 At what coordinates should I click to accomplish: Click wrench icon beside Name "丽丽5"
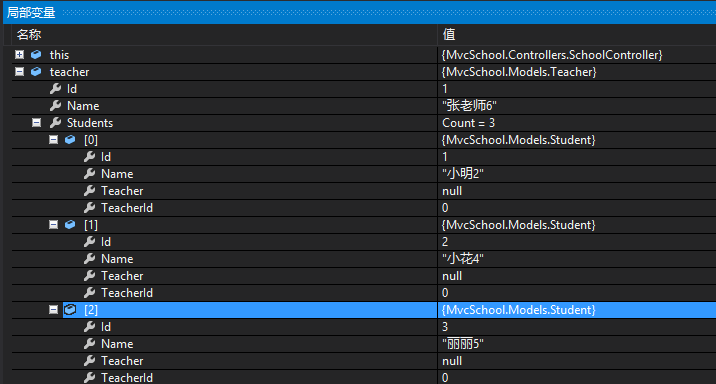90,343
